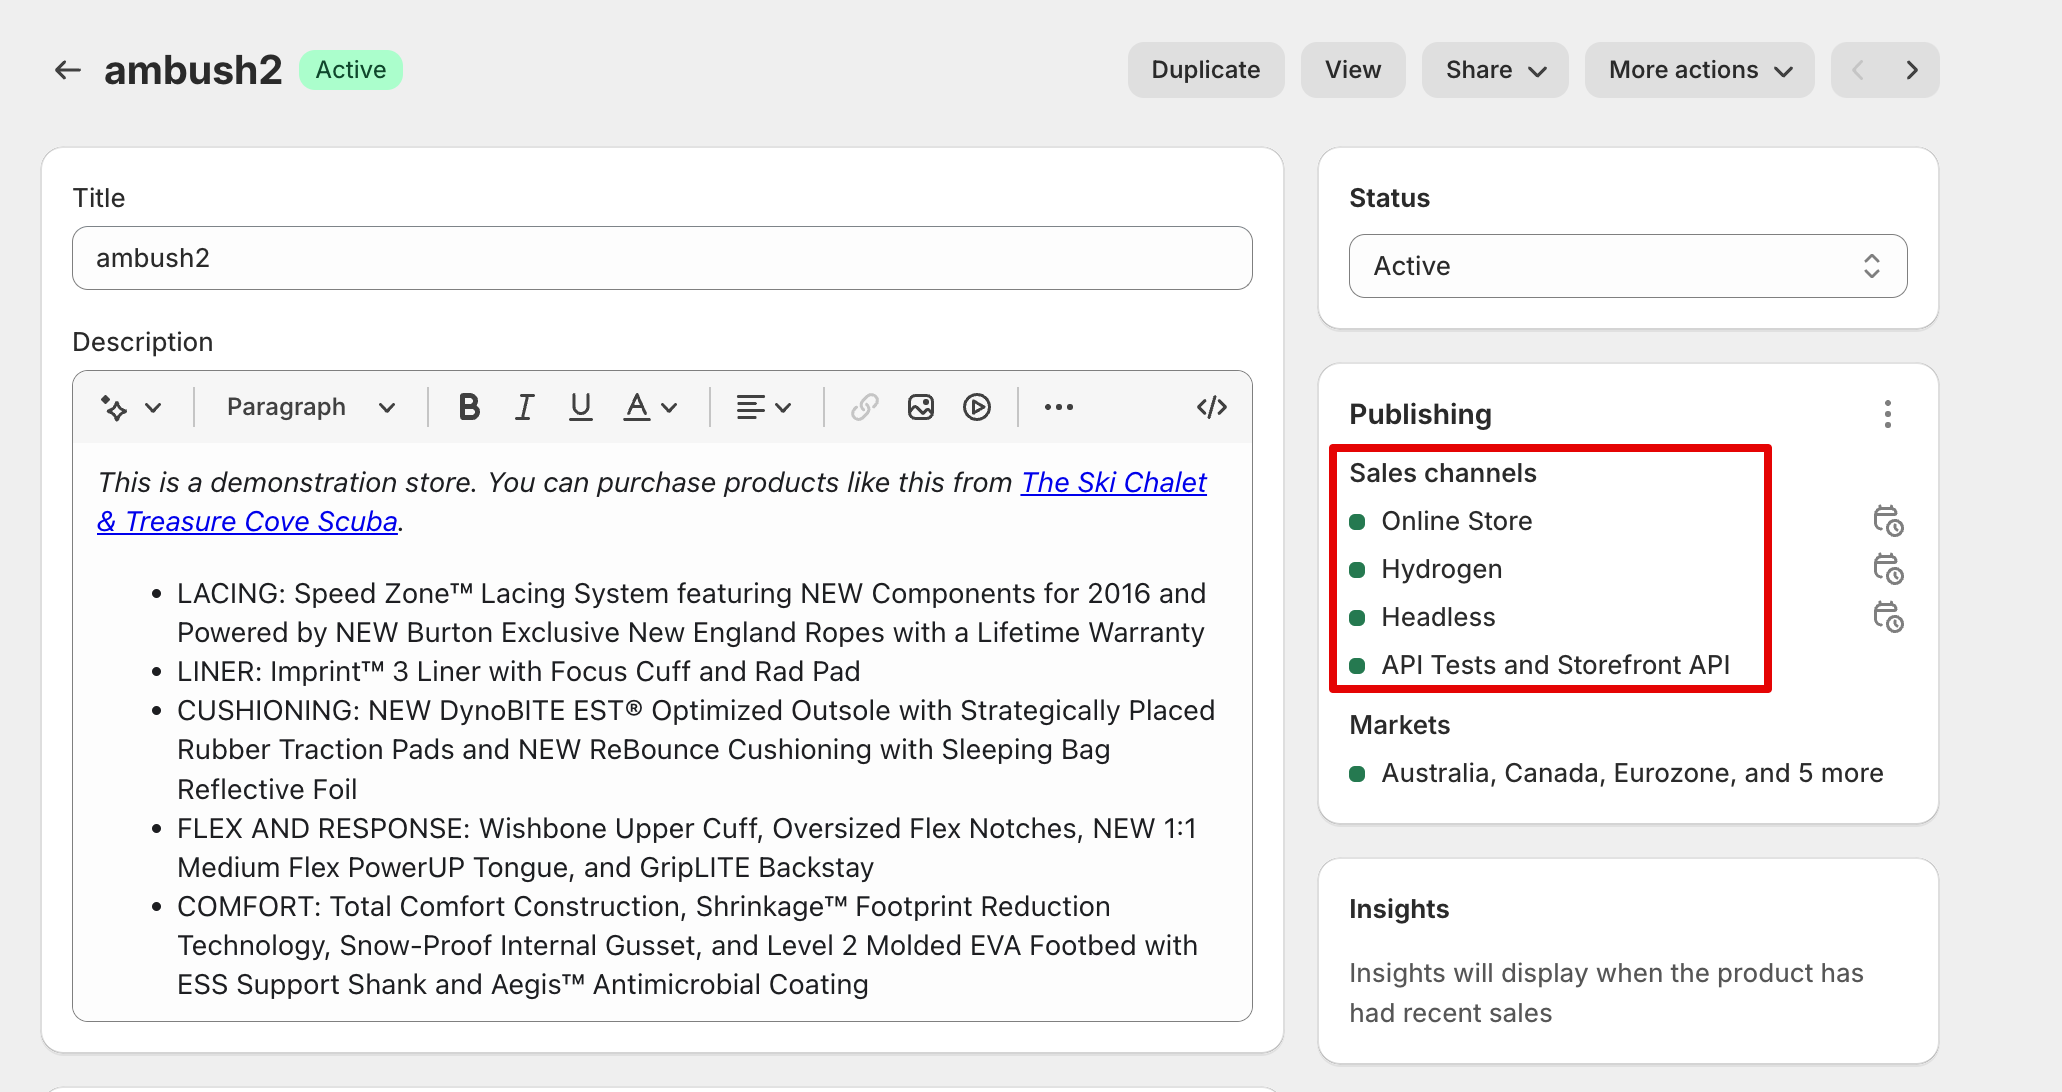This screenshot has width=2062, height=1092.
Task: Open Publishing card three-dot menu
Action: [1887, 414]
